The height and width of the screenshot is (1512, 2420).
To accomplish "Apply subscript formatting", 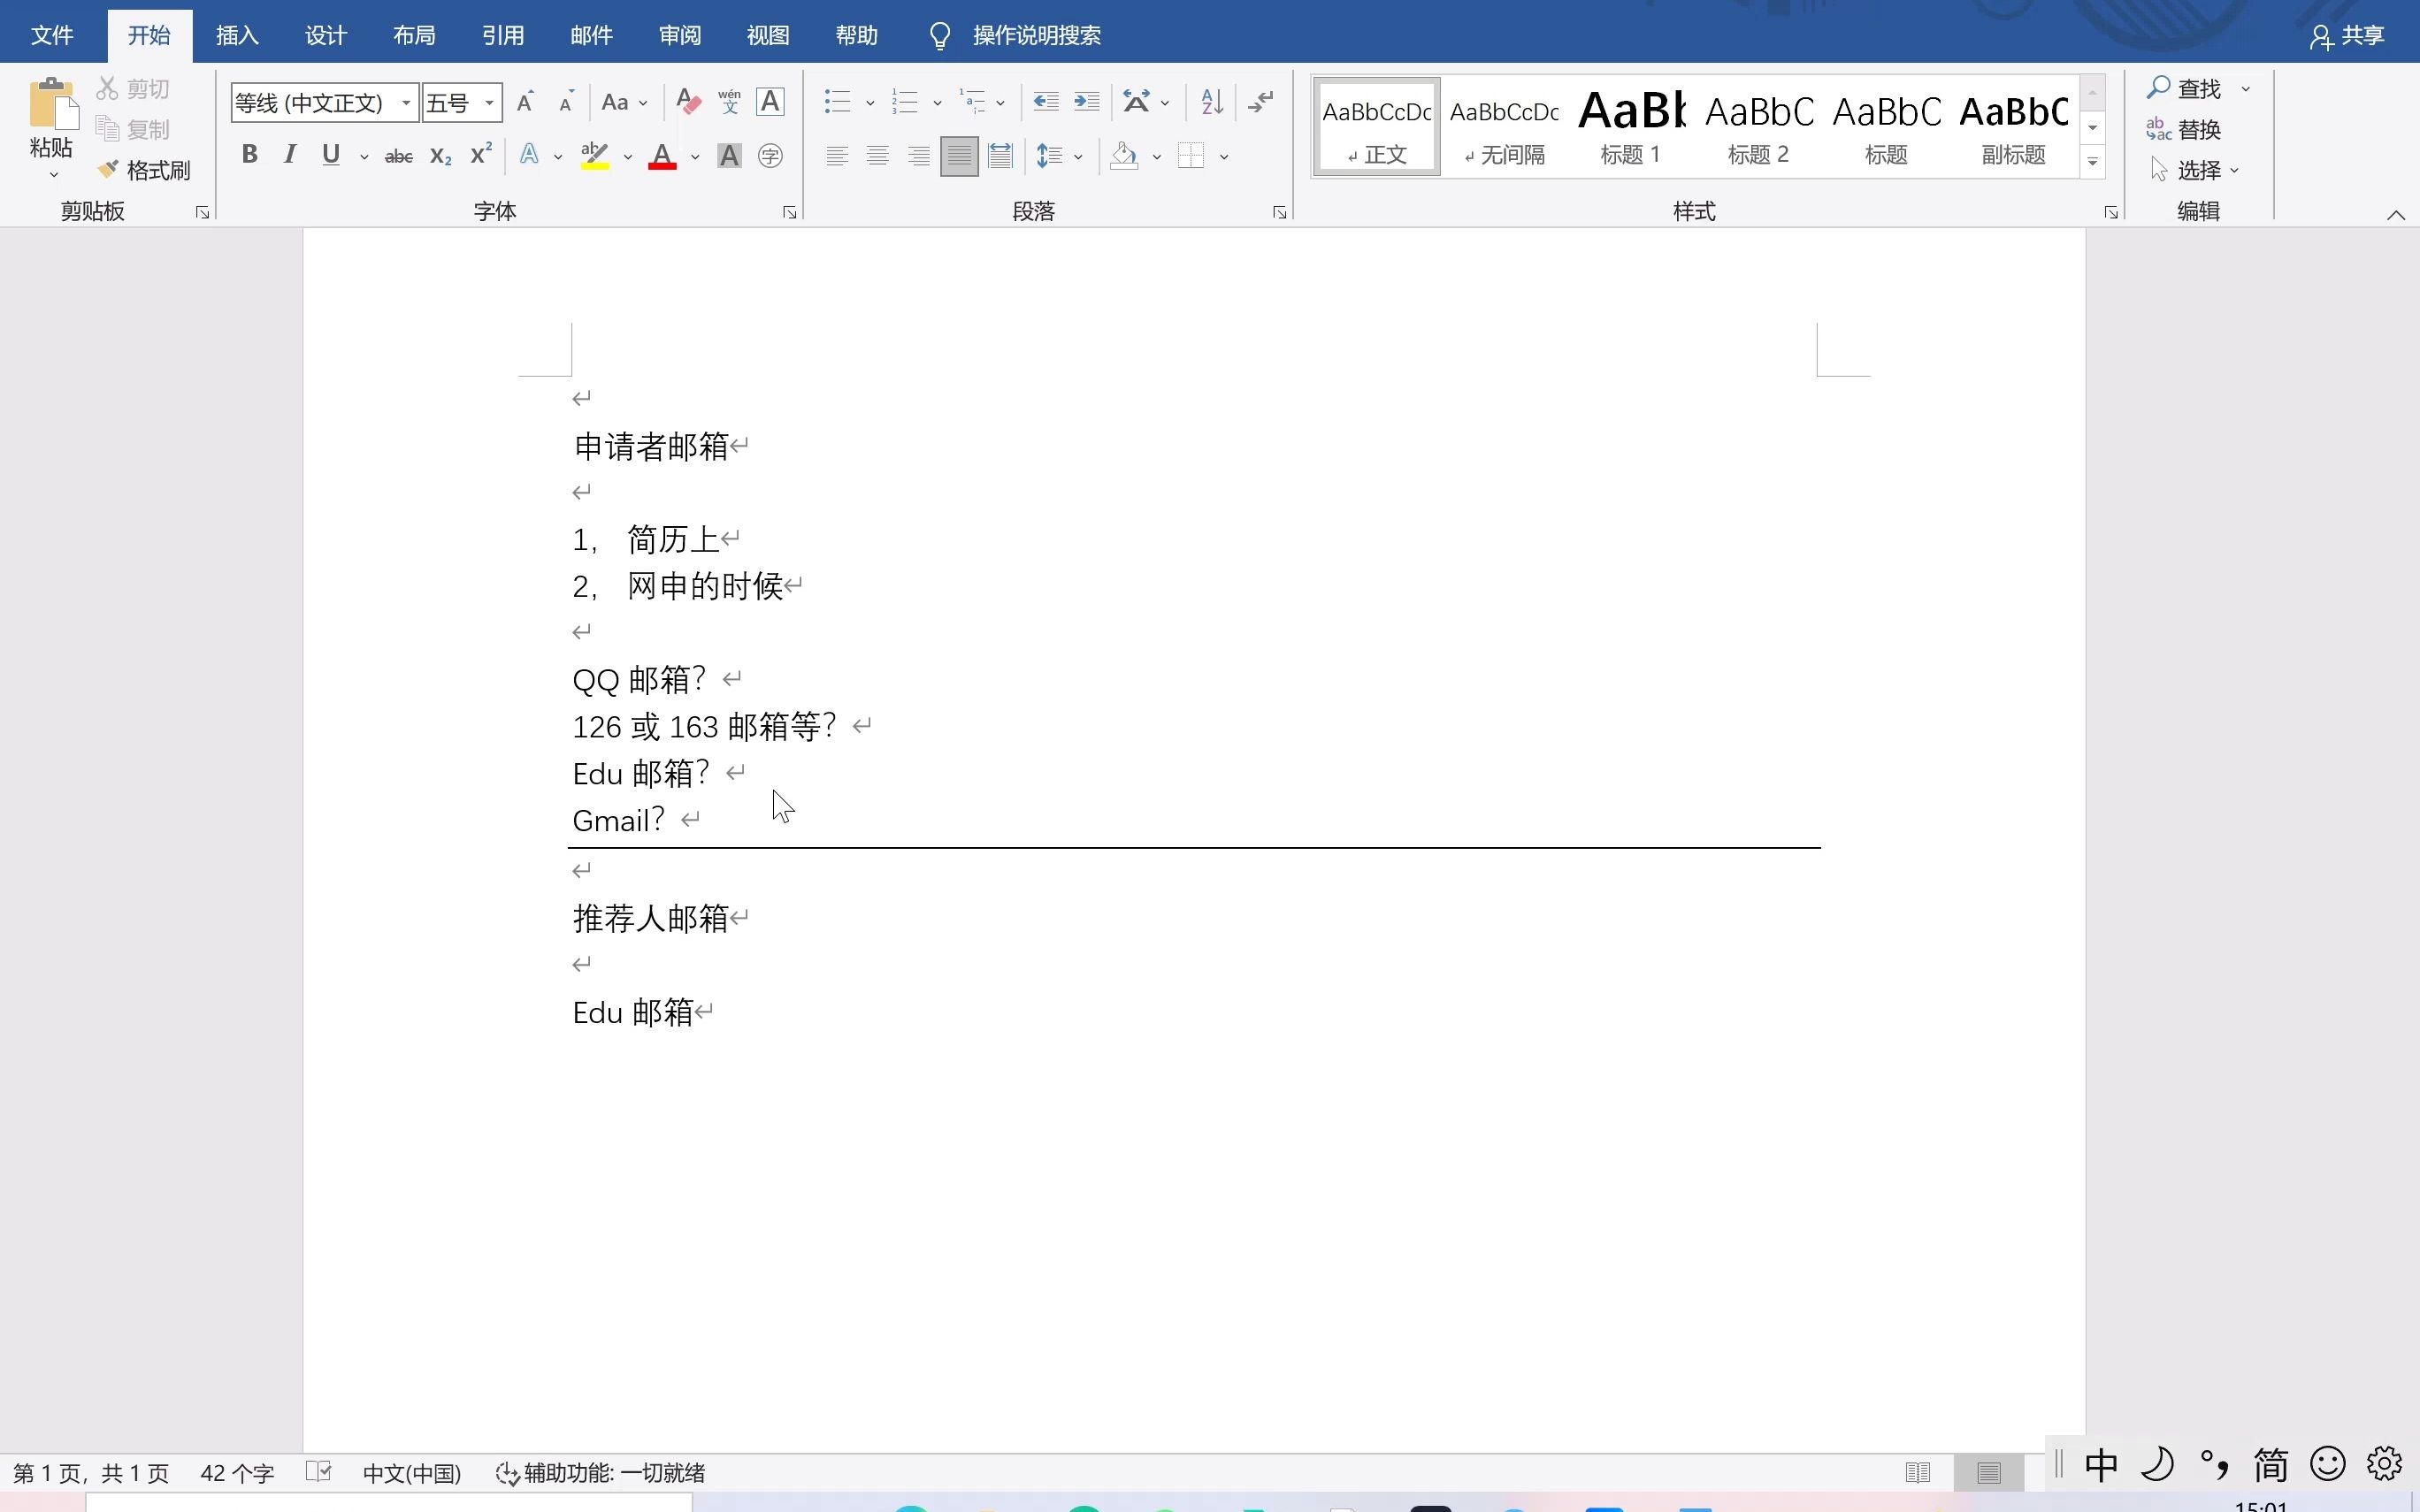I will coord(440,156).
